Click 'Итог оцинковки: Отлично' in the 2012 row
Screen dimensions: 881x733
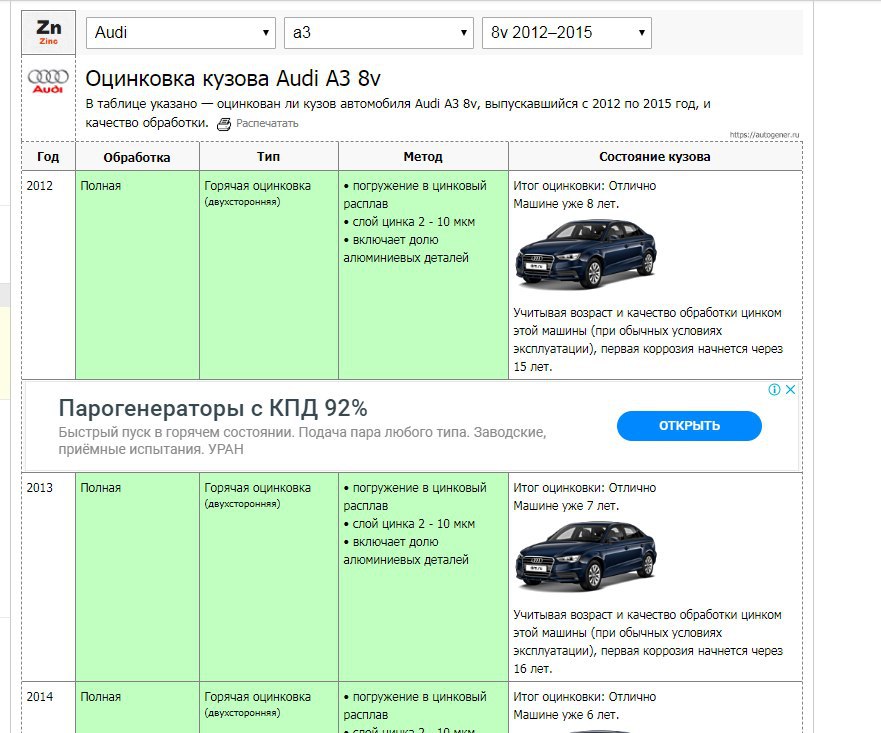pos(584,186)
